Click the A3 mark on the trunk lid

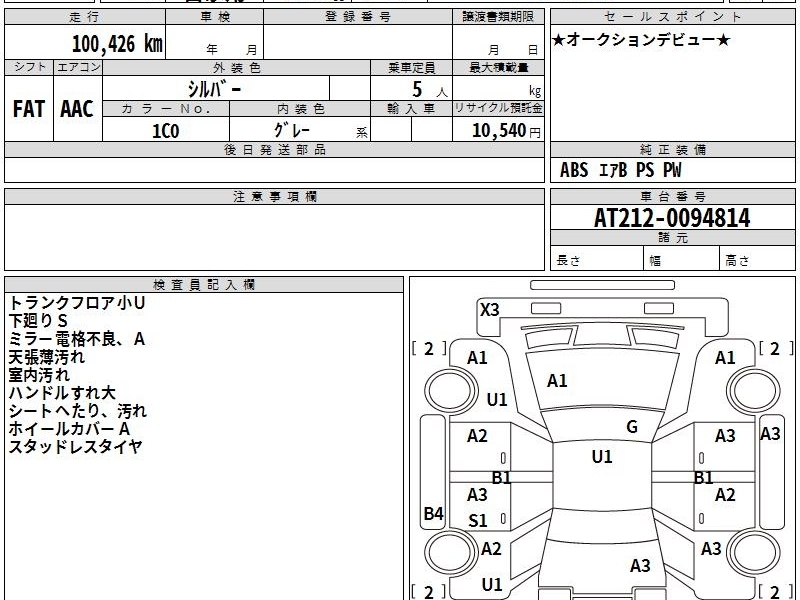640,566
